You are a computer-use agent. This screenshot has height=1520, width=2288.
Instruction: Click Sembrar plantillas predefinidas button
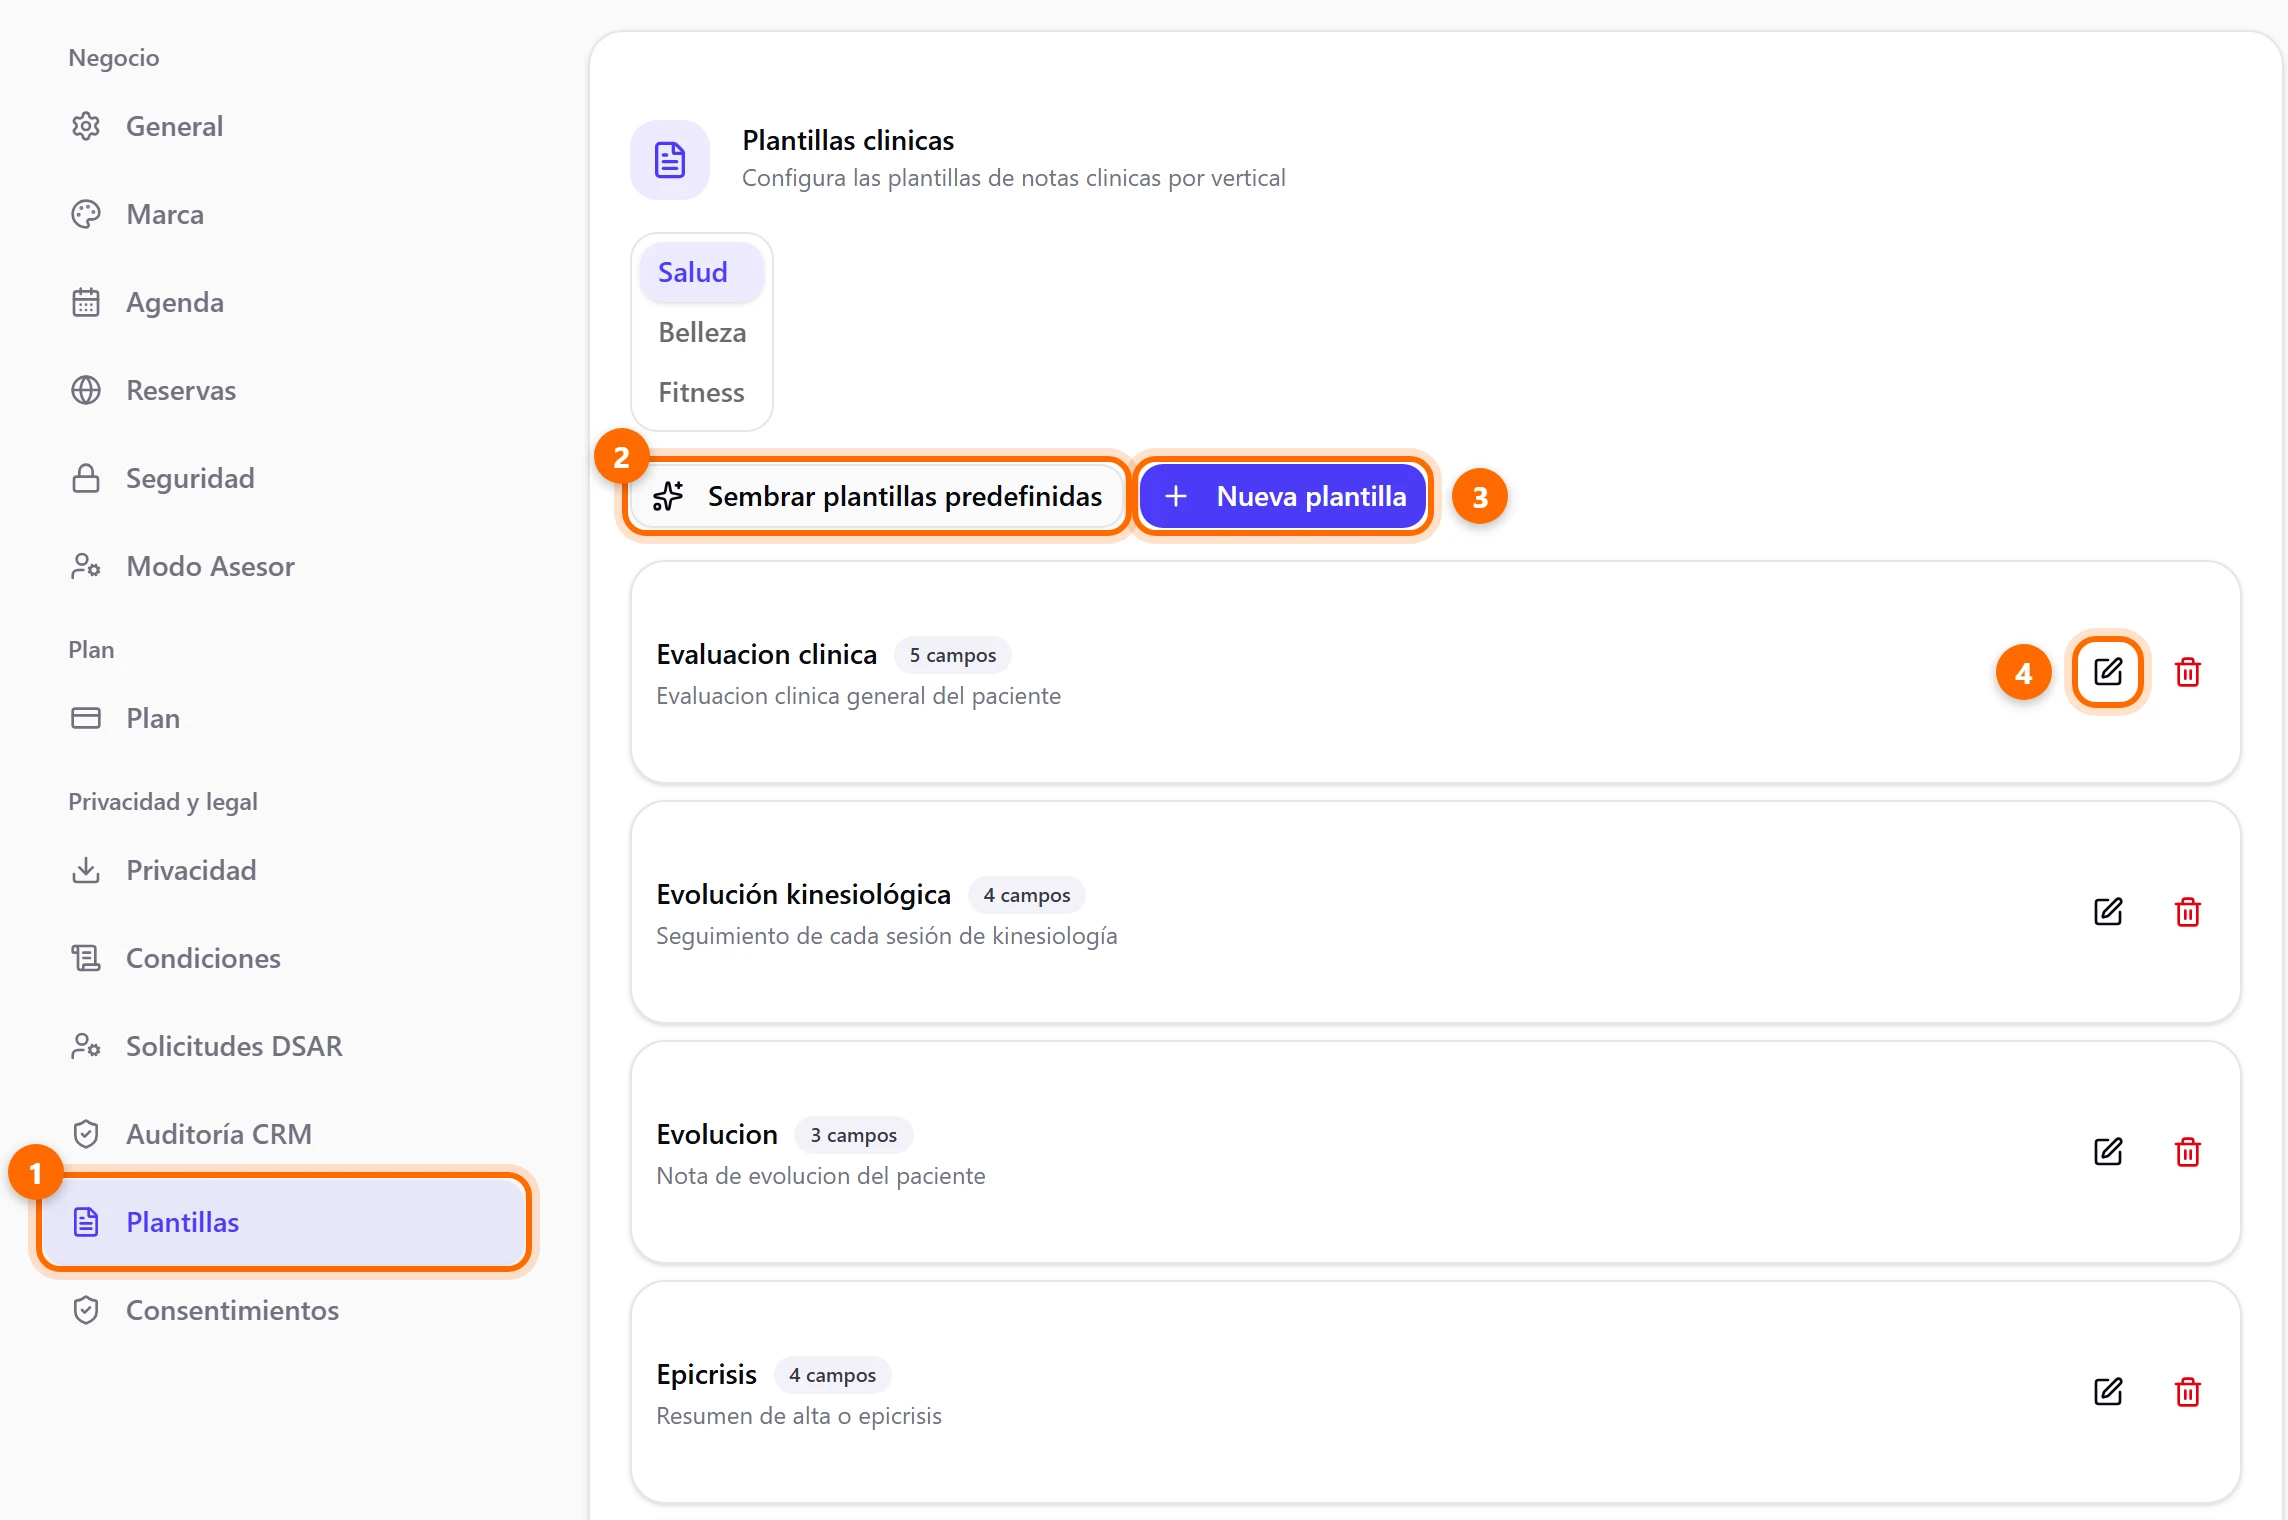pyautogui.click(x=878, y=496)
